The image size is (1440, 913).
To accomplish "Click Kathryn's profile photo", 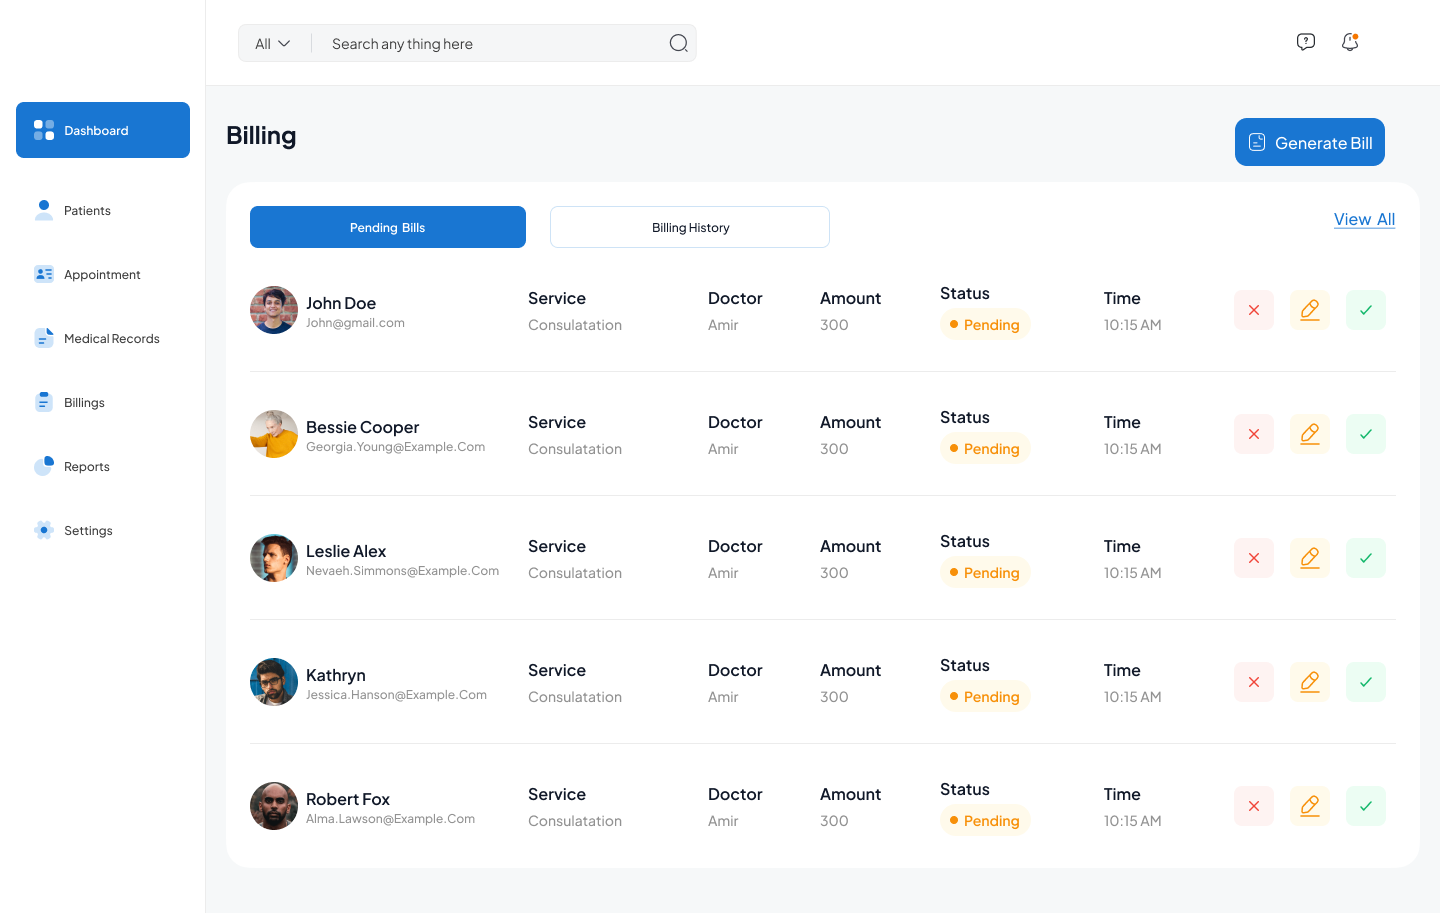I will coord(274,682).
